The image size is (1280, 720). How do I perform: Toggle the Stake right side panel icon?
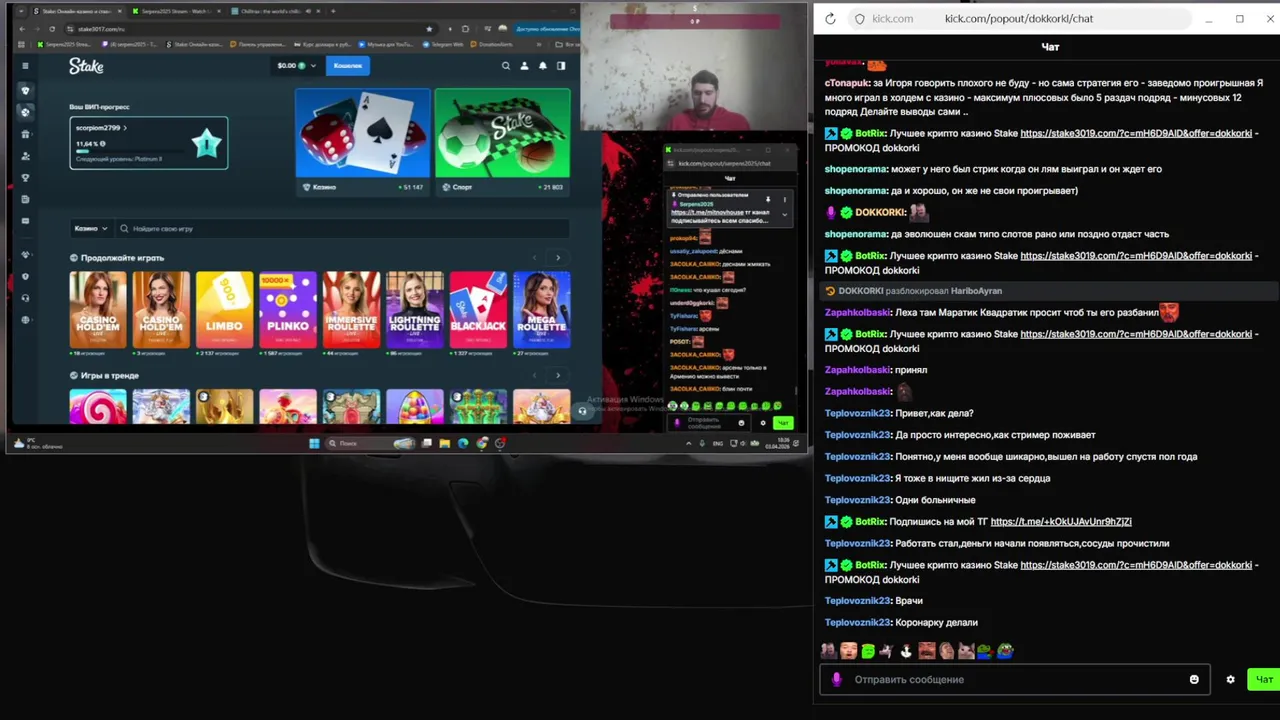pyautogui.click(x=561, y=66)
